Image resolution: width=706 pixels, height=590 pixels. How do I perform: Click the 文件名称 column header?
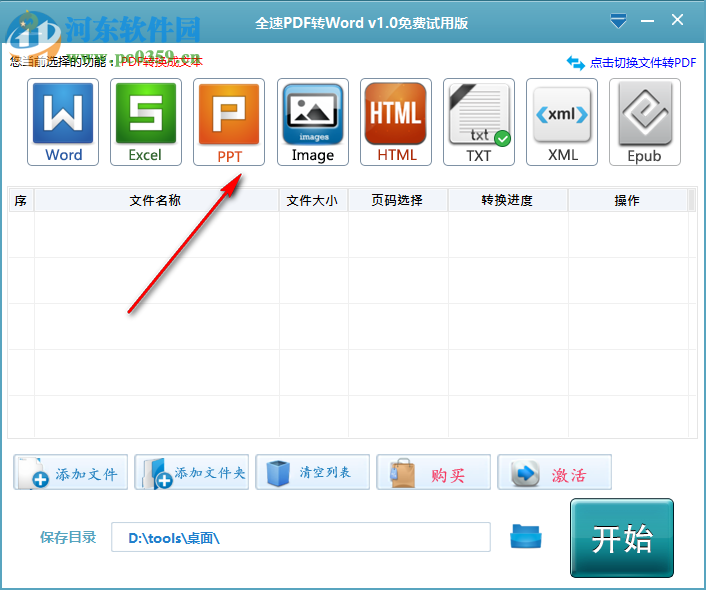[156, 200]
